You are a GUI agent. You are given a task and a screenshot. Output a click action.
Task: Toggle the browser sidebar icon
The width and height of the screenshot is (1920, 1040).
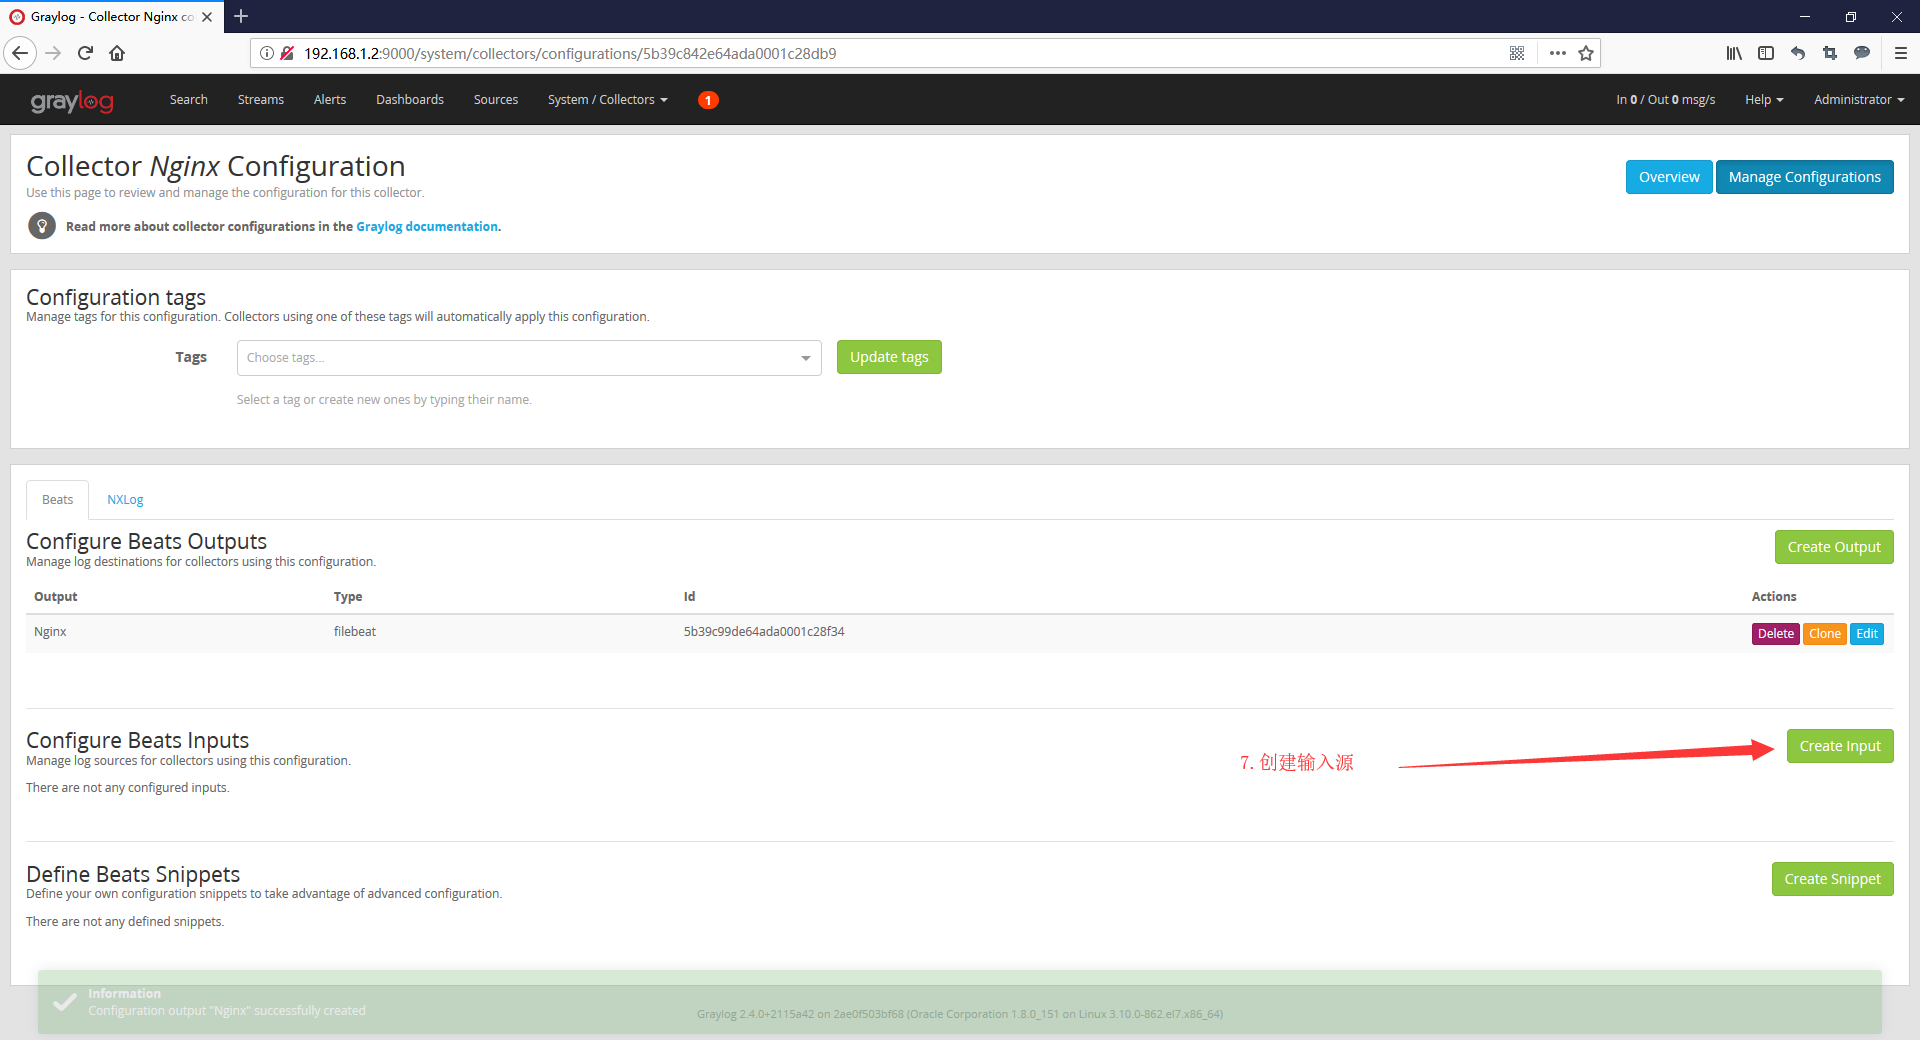pos(1766,53)
